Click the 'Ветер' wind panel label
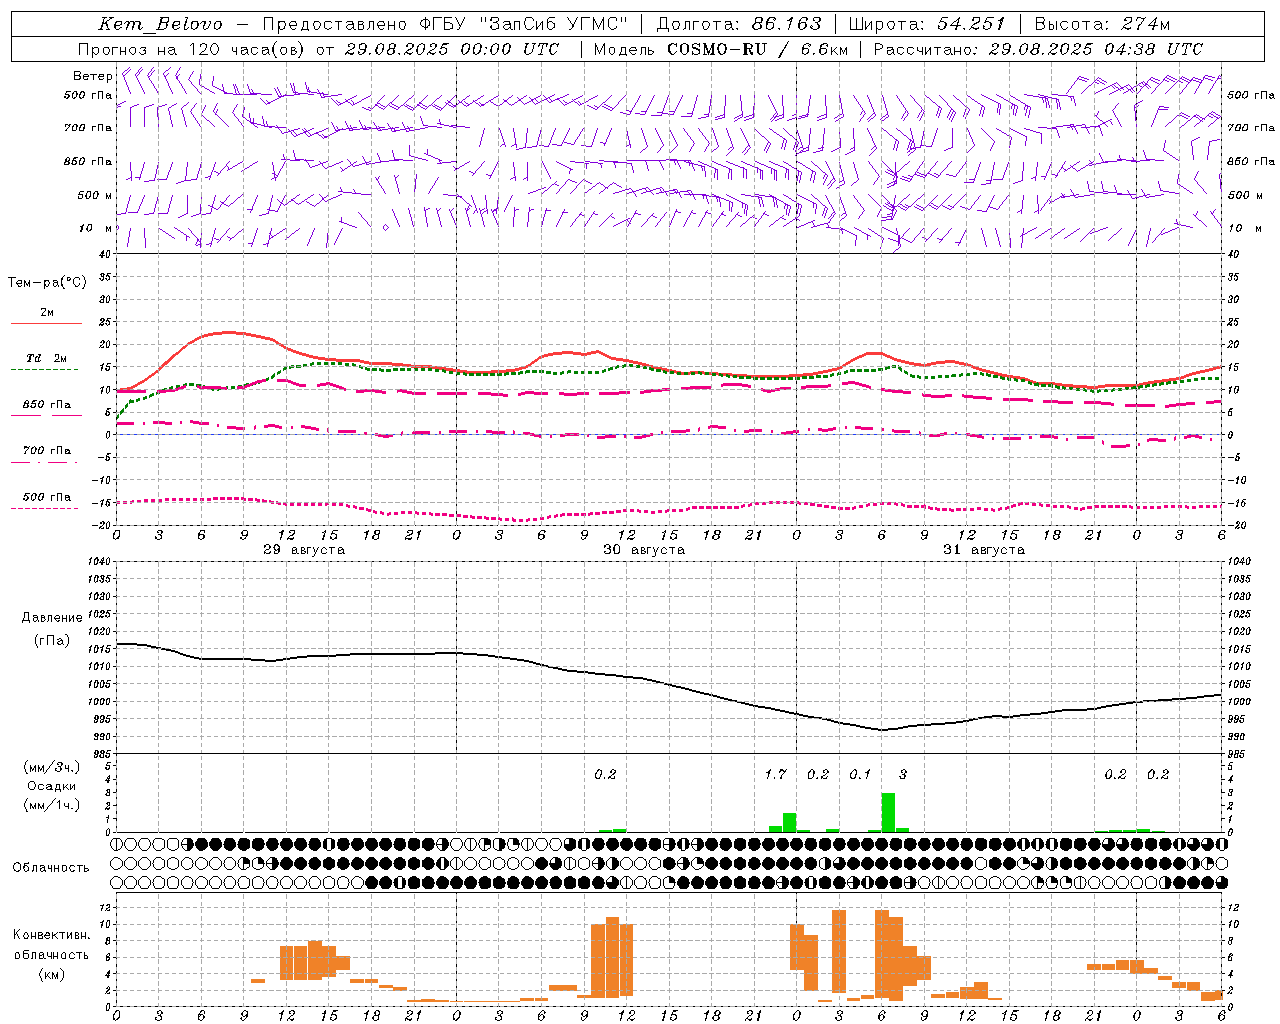This screenshot has width=1280, height=1024. pos(92,76)
